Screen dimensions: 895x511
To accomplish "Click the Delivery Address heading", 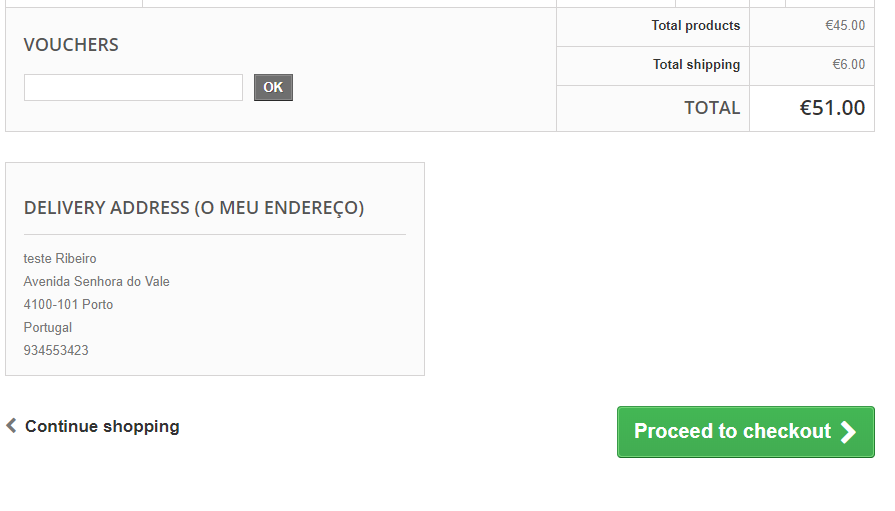I will tap(194, 208).
